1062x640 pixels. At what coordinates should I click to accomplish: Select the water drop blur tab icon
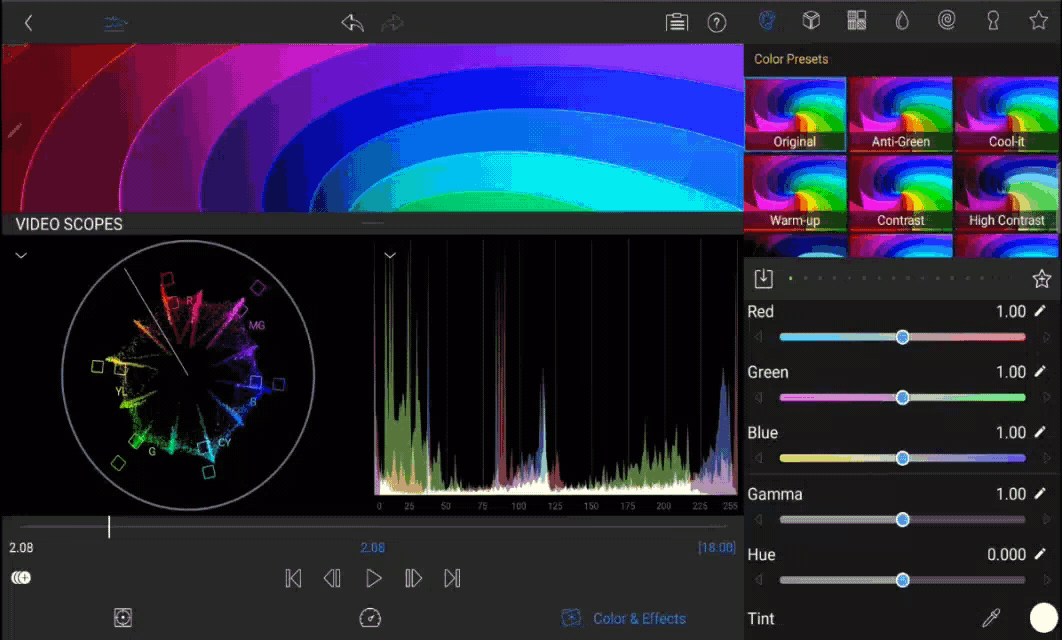901,21
